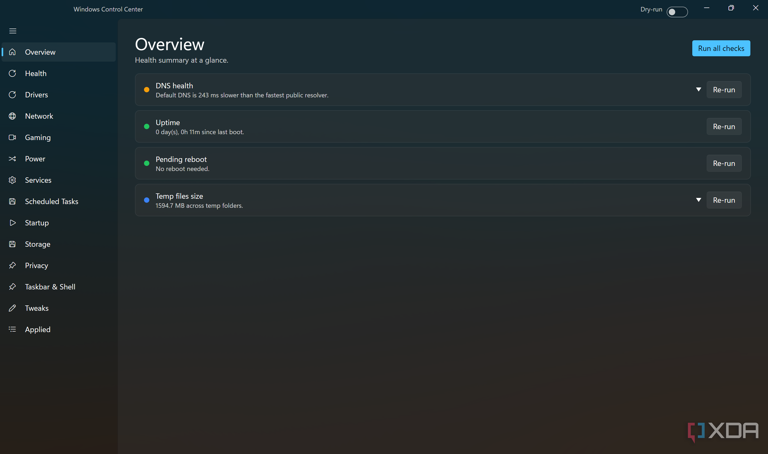Image resolution: width=768 pixels, height=454 pixels.
Task: Switch to the Network section label
Action: click(x=39, y=116)
